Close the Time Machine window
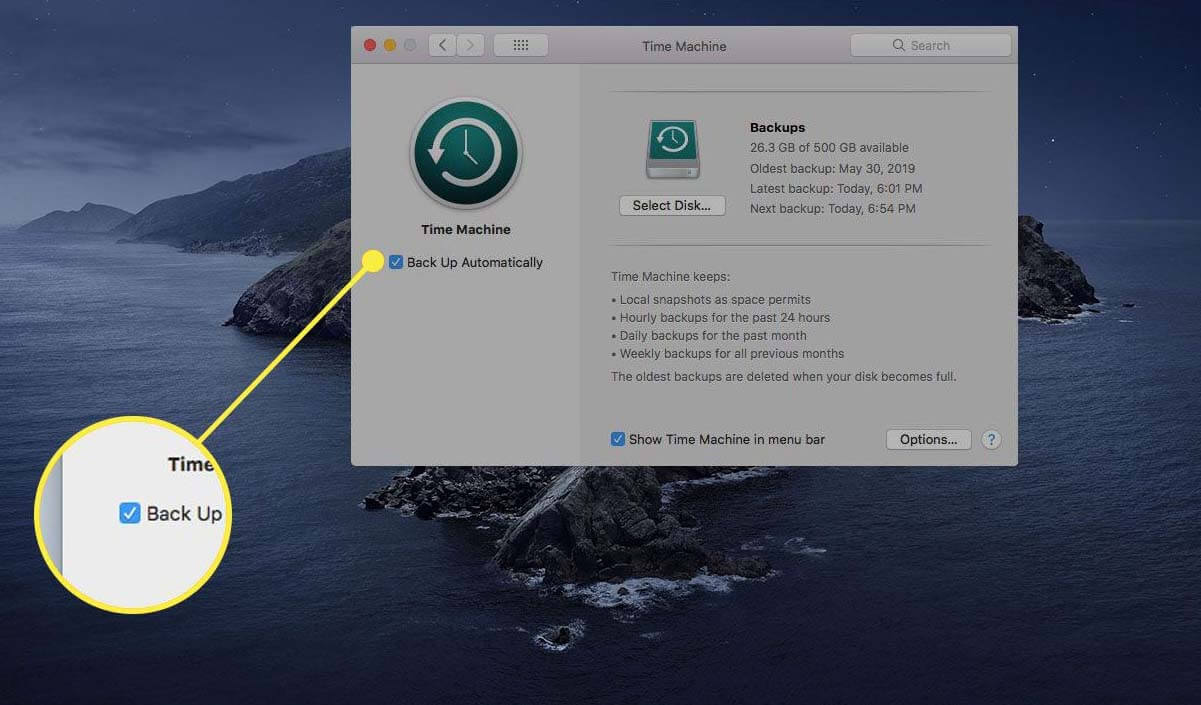Screen dimensions: 1201x705 coord(370,45)
